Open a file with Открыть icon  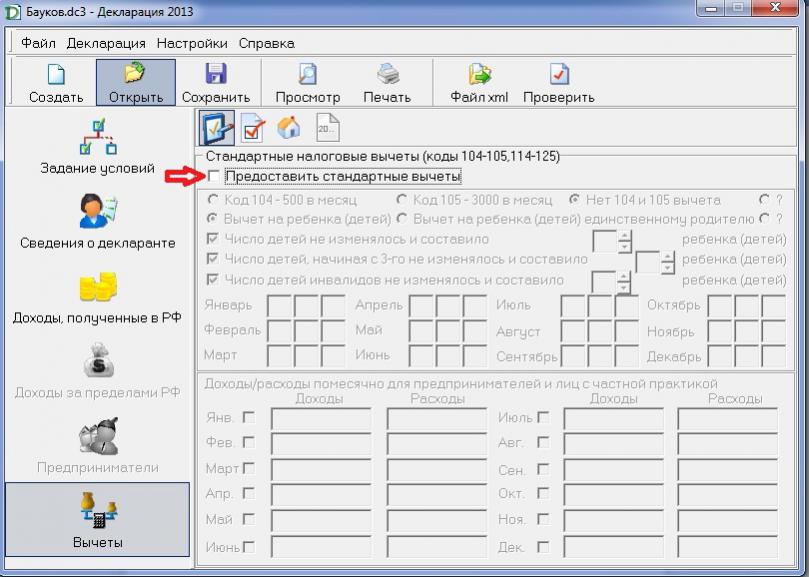coord(135,82)
